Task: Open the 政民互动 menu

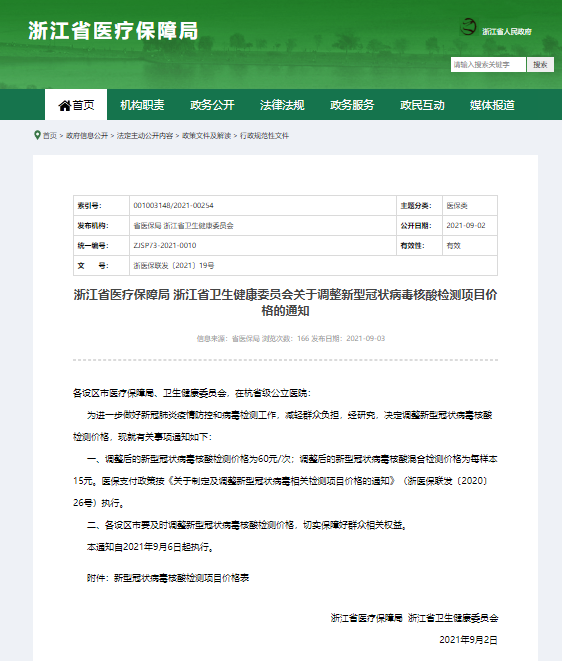Action: click(422, 105)
